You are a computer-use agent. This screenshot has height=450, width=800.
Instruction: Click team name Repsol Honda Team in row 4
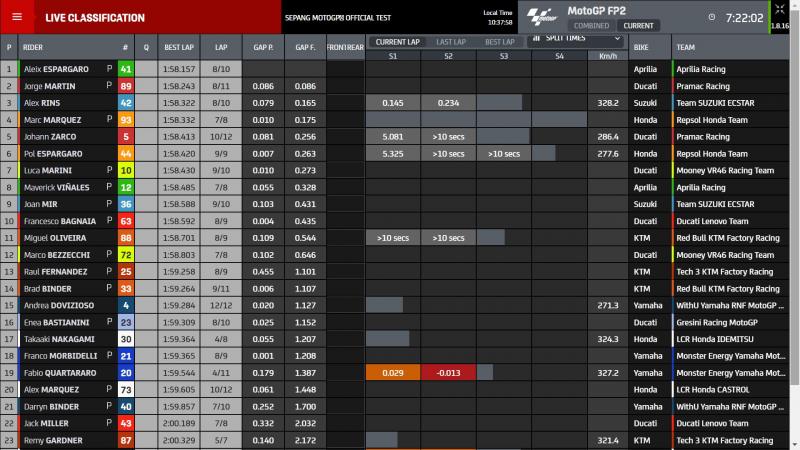pyautogui.click(x=715, y=120)
